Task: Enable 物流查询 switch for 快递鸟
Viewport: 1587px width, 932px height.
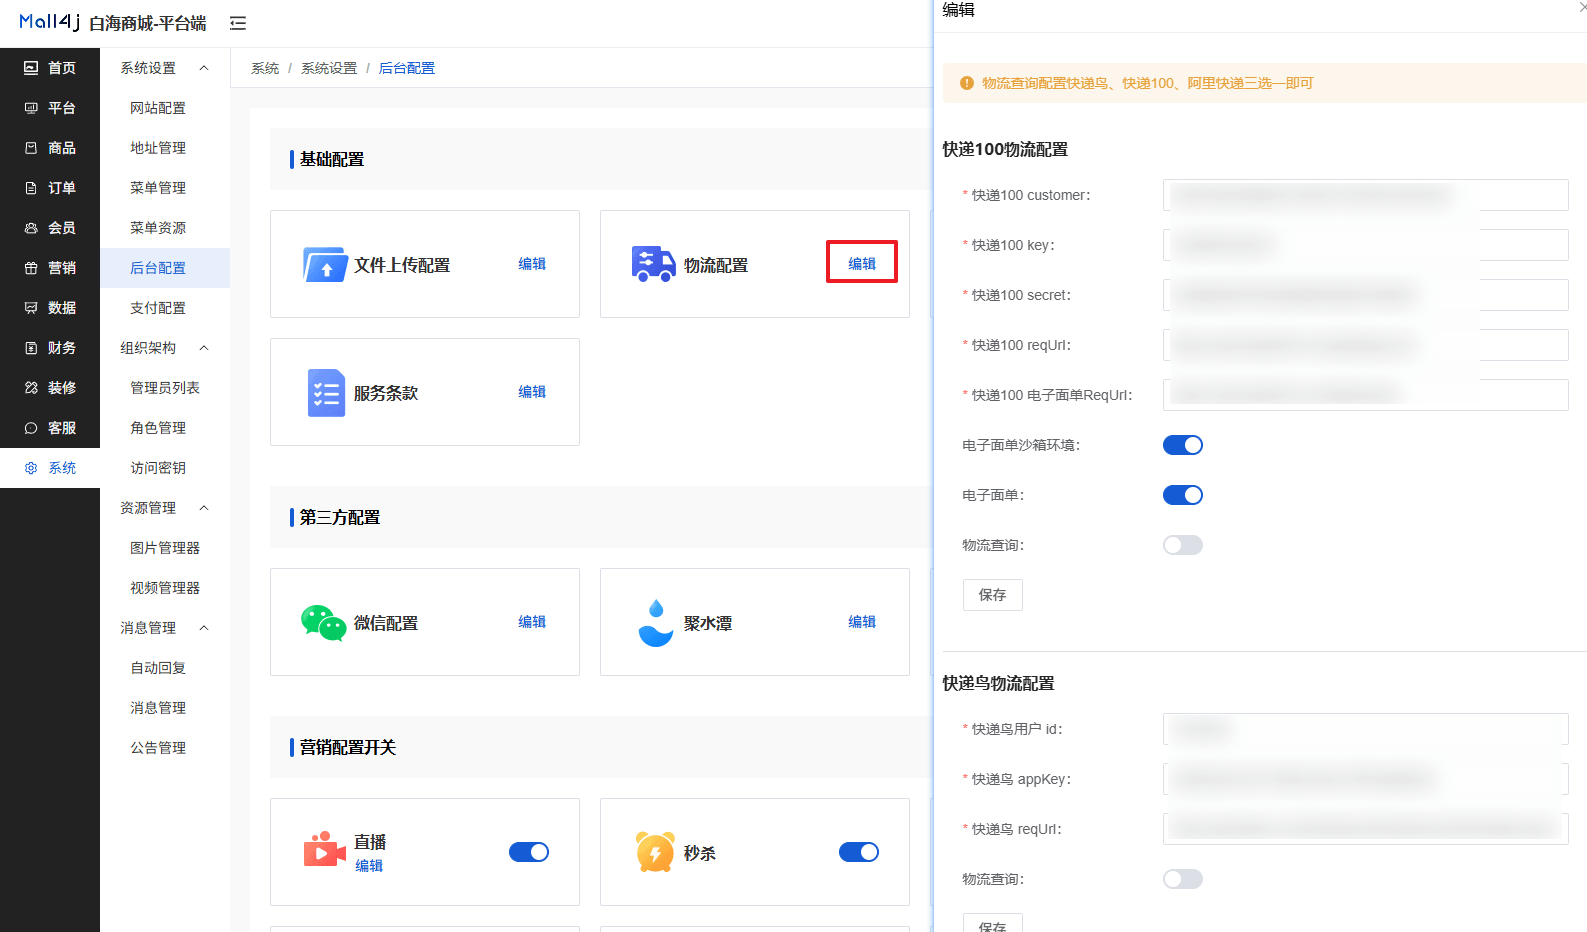Action: pyautogui.click(x=1183, y=879)
